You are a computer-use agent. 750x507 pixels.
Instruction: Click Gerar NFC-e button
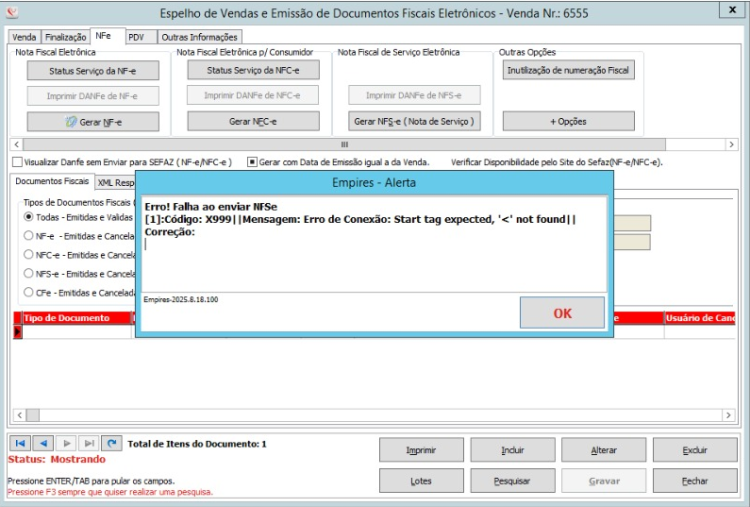(x=253, y=121)
